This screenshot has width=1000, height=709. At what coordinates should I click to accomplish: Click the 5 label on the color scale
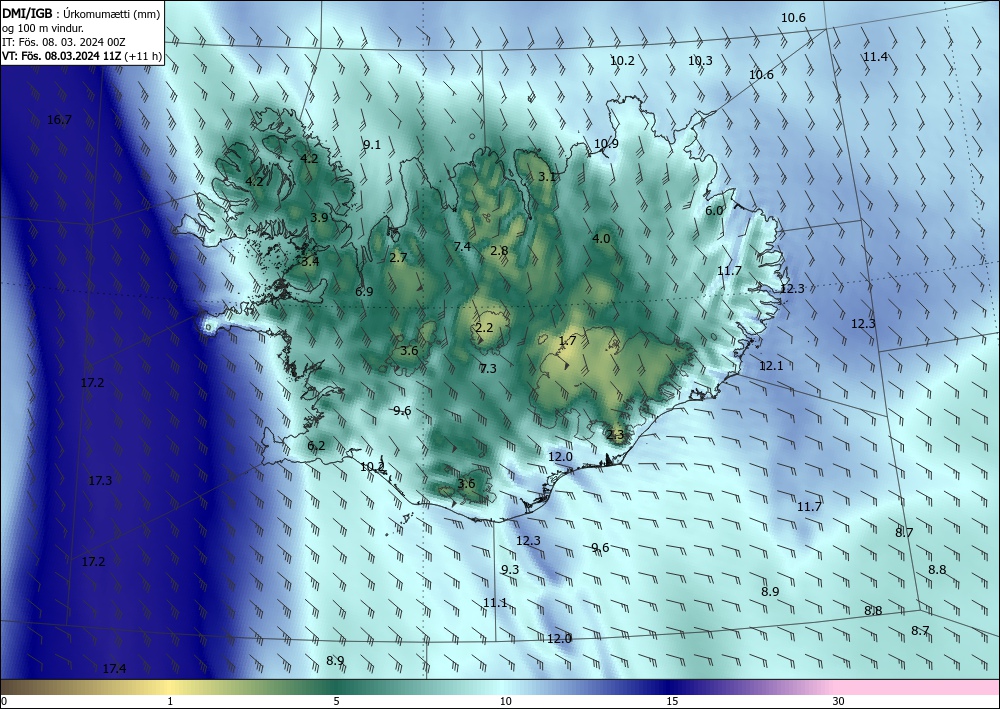(336, 701)
